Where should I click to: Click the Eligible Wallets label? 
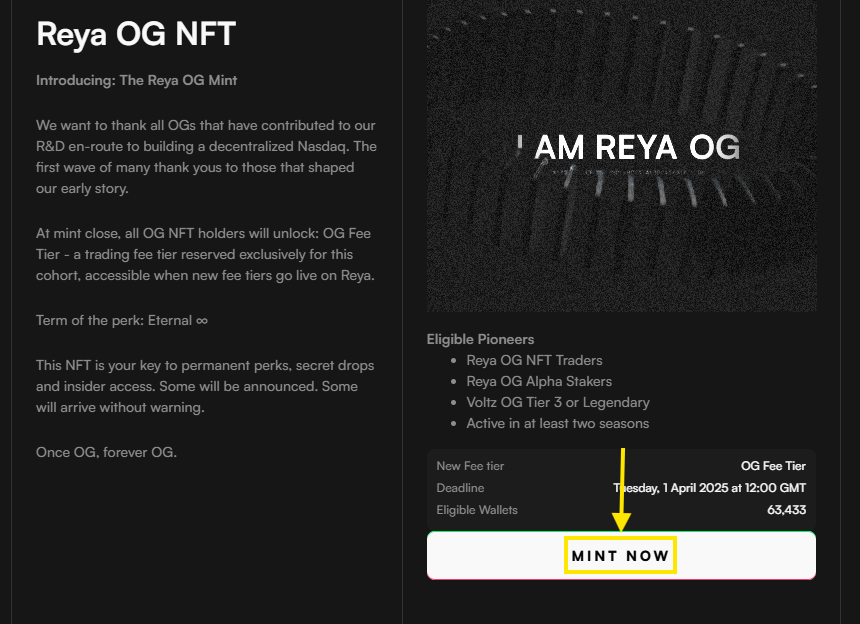pyautogui.click(x=477, y=510)
